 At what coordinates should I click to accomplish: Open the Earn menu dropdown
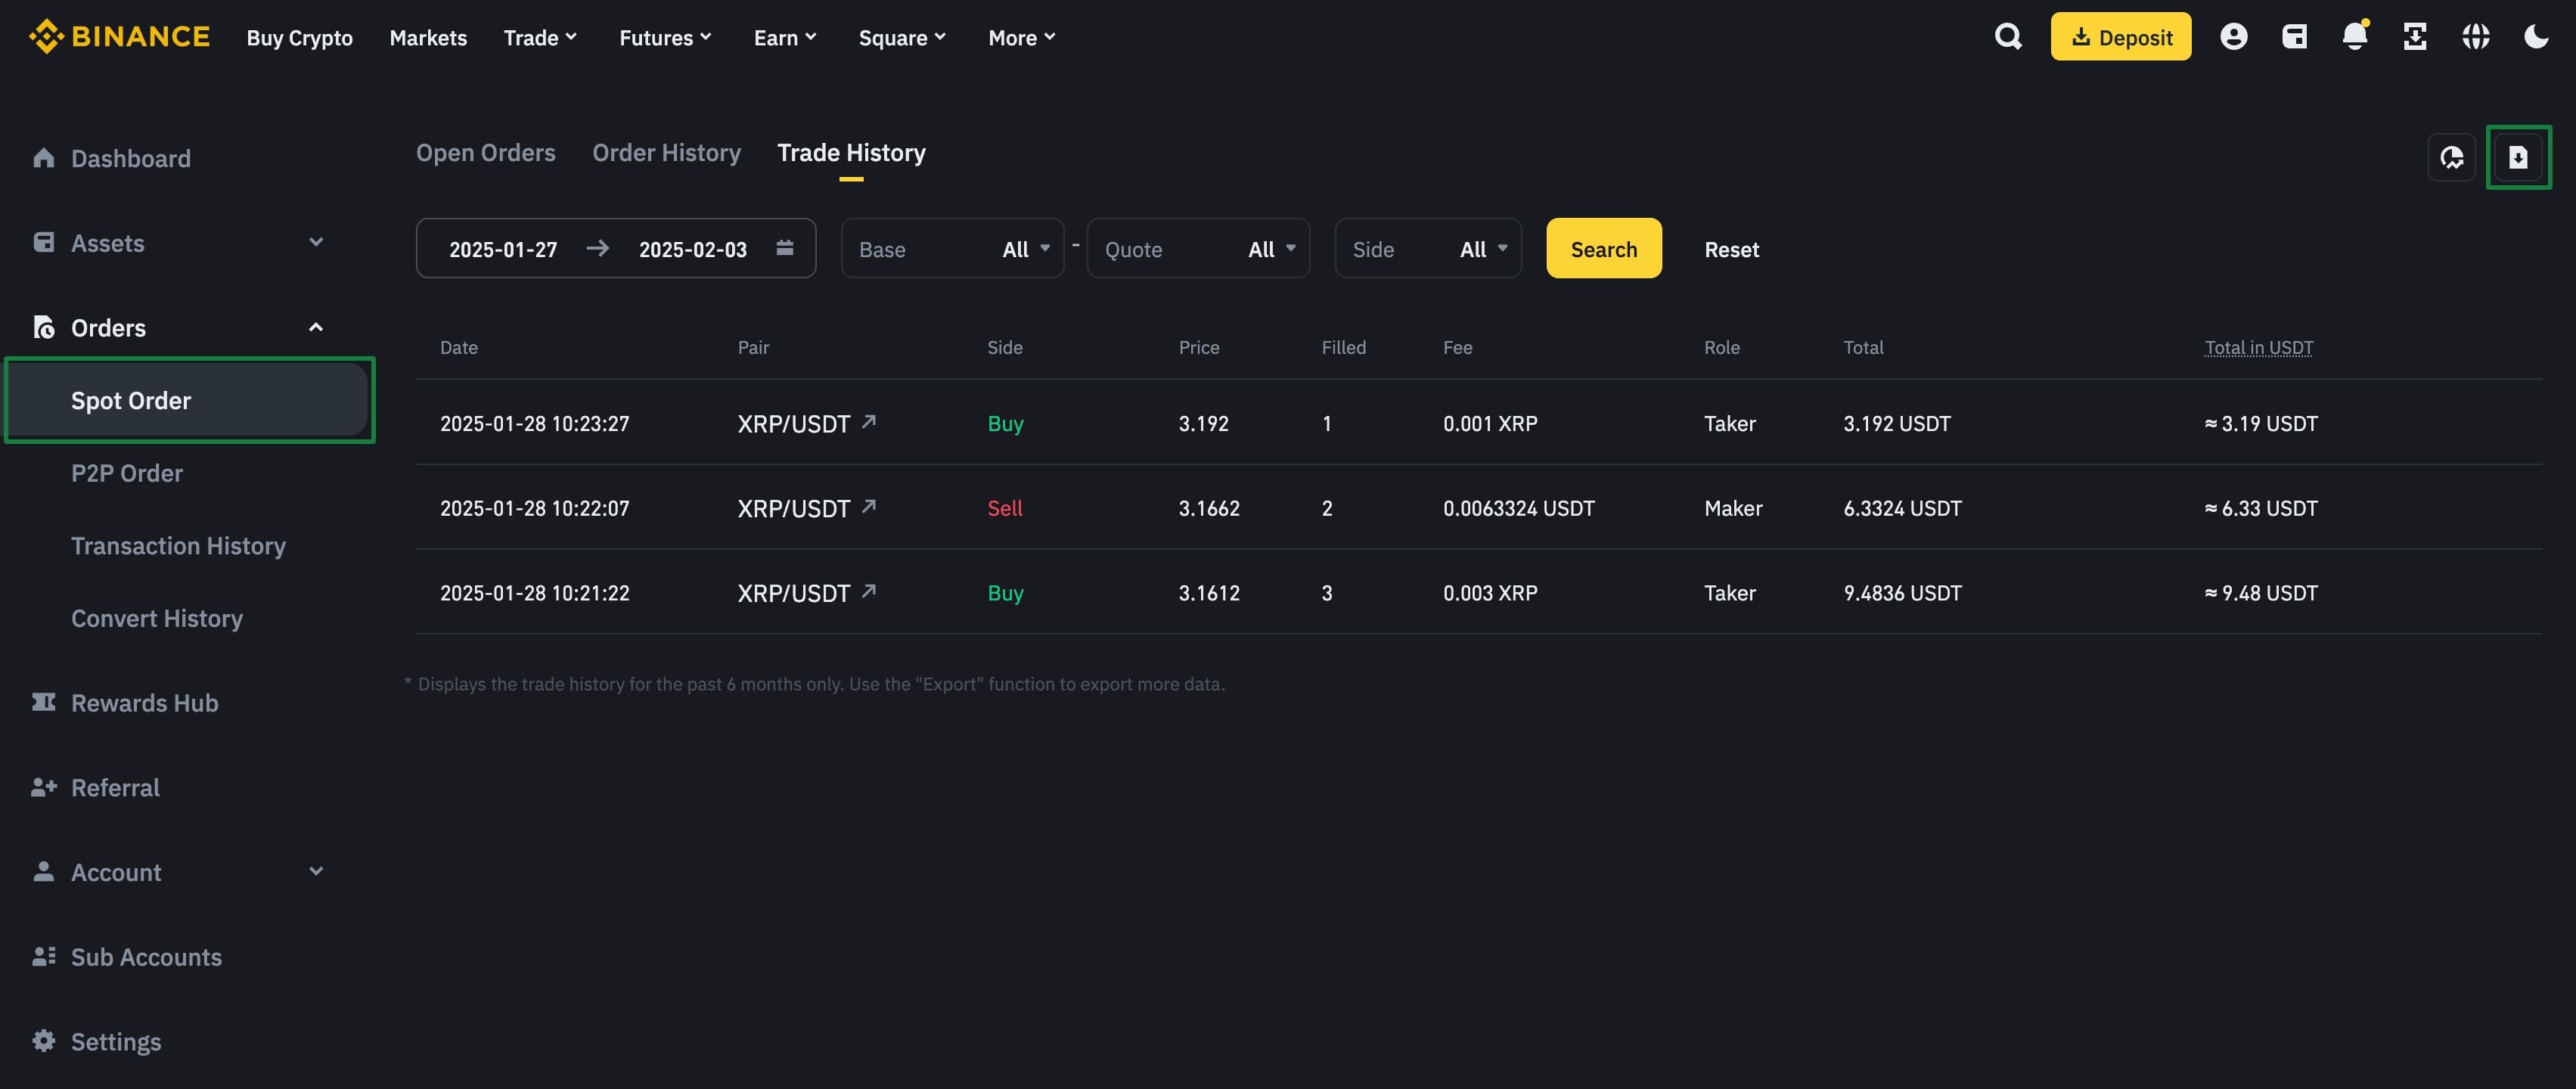785,37
